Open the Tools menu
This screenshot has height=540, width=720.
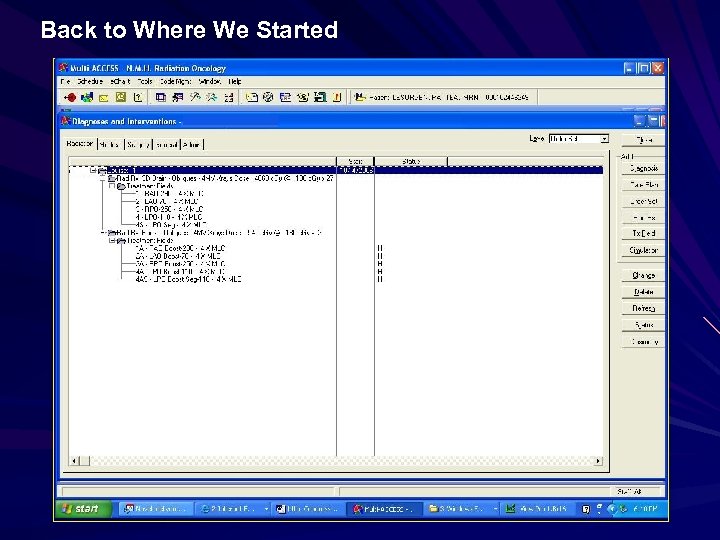coord(145,81)
